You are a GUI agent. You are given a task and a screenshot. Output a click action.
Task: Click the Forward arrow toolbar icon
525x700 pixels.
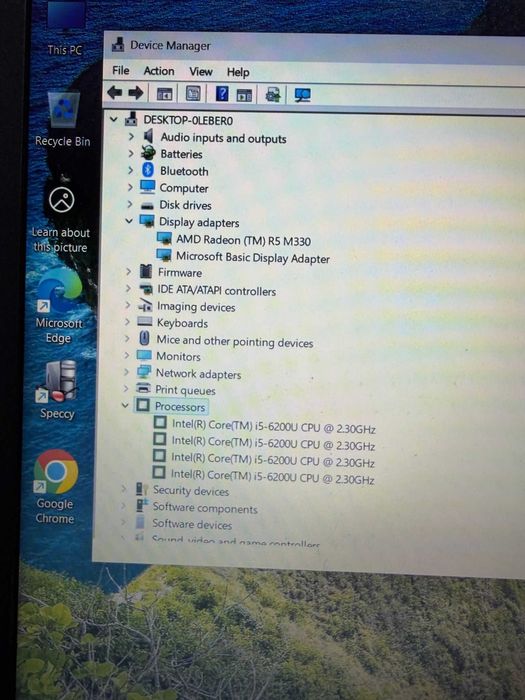(136, 93)
